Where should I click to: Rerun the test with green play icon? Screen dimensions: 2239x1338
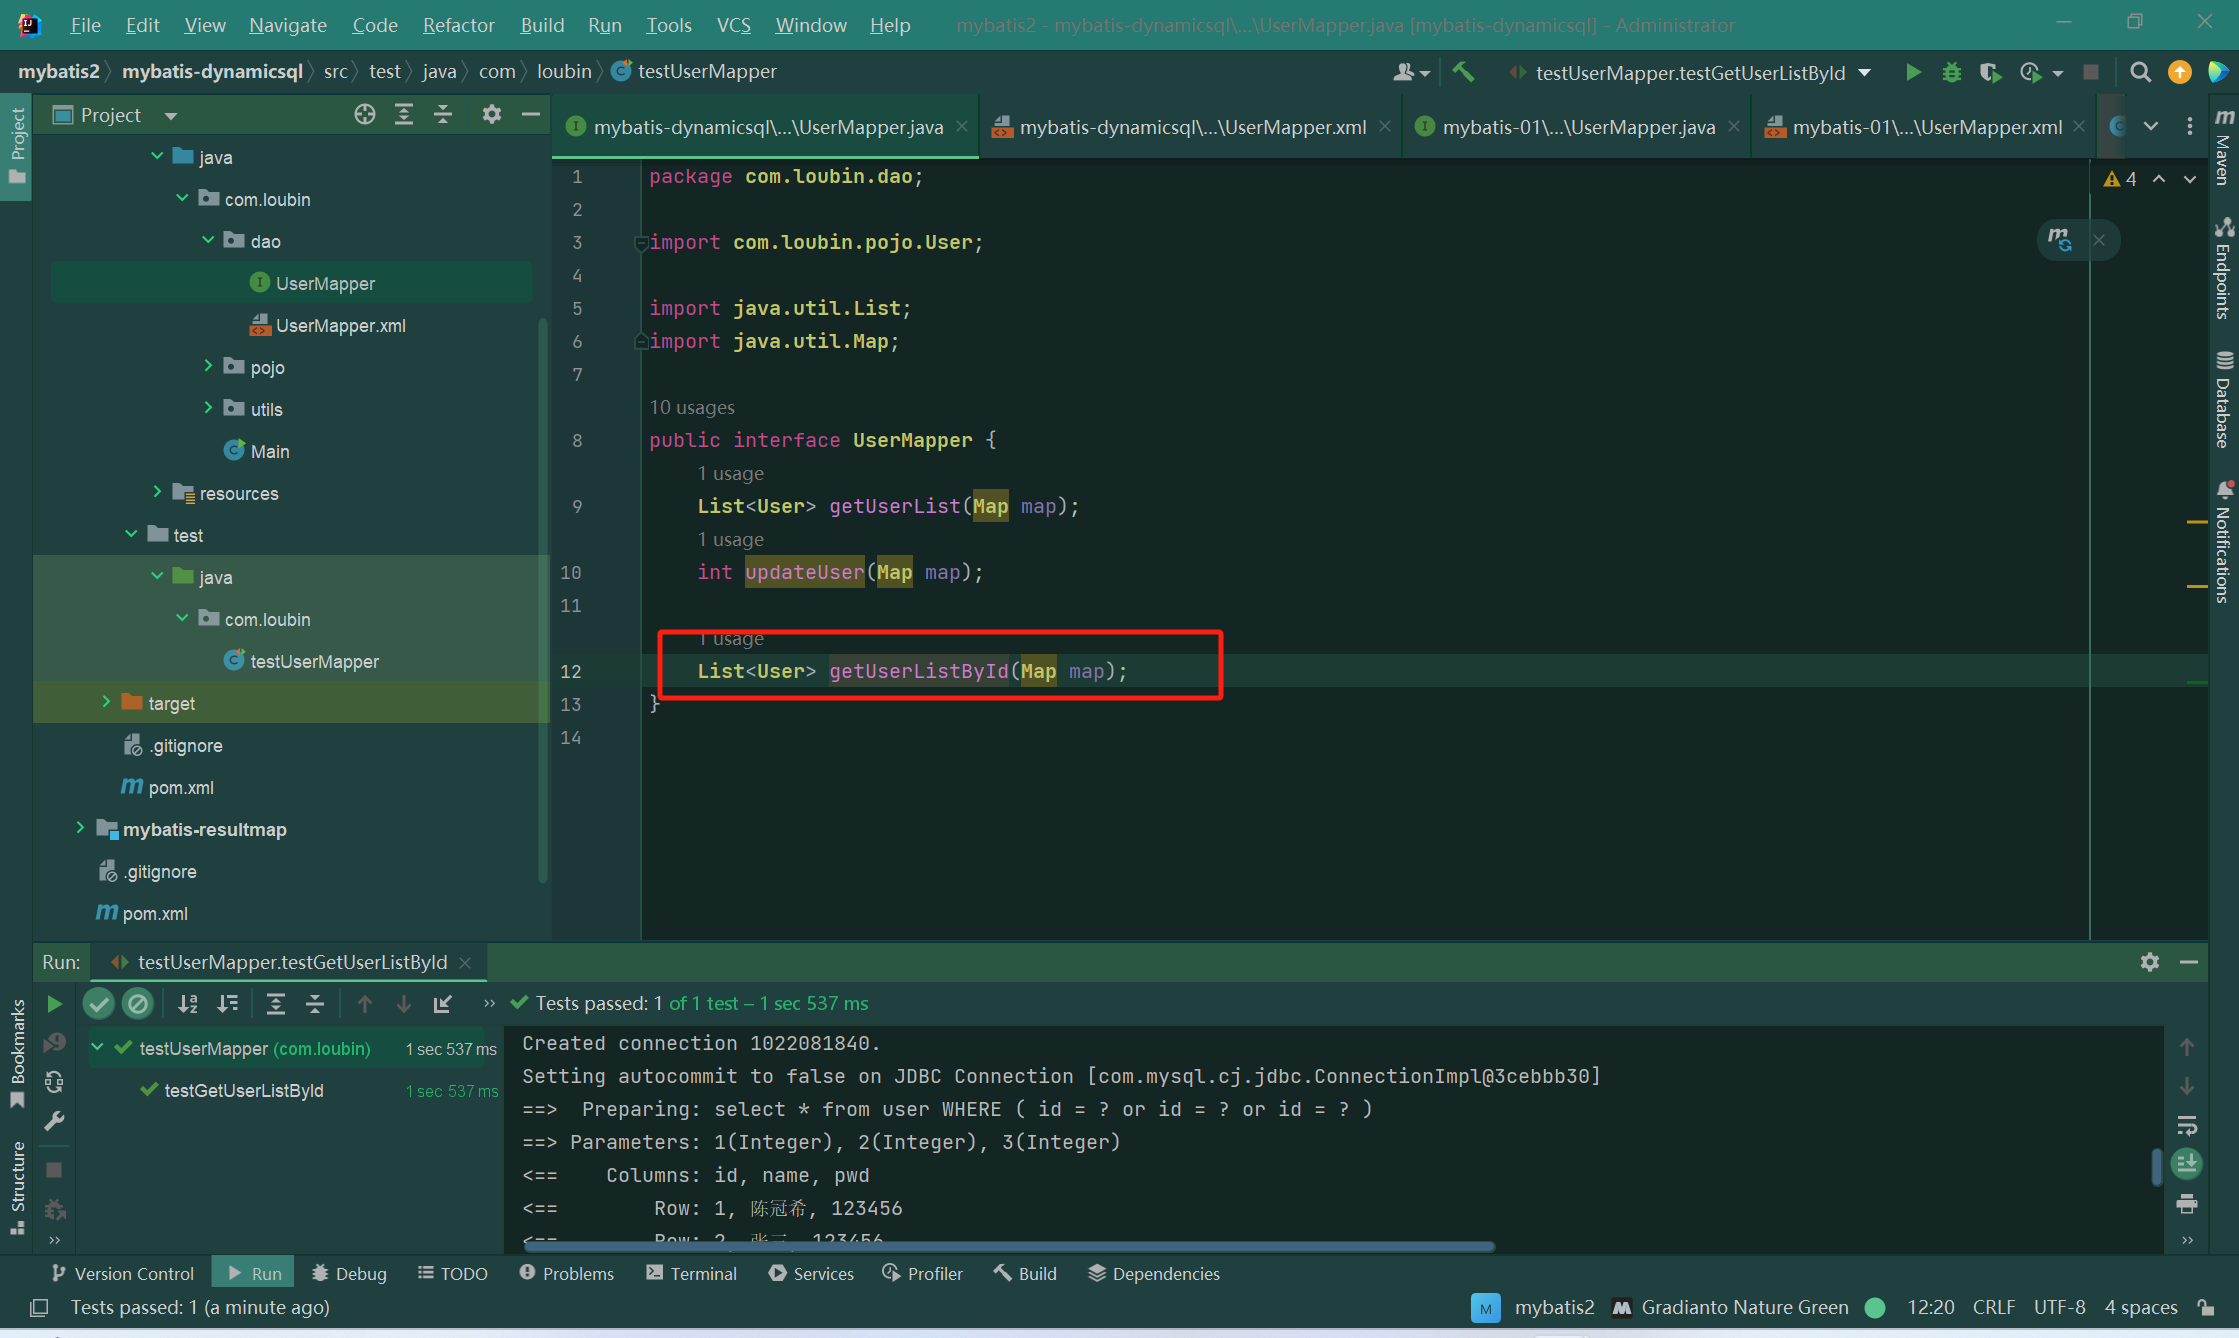(55, 1003)
